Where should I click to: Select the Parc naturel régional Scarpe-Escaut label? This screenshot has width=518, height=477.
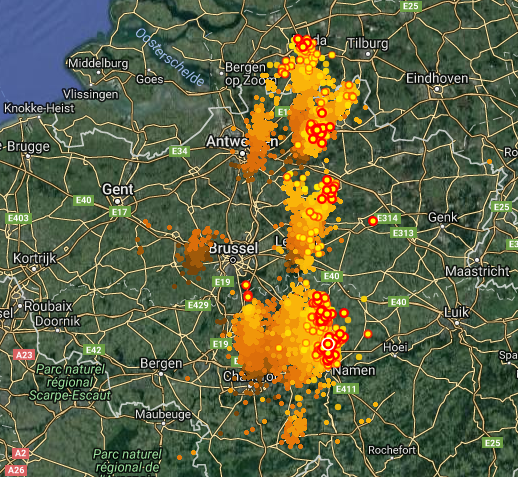pyautogui.click(x=70, y=382)
